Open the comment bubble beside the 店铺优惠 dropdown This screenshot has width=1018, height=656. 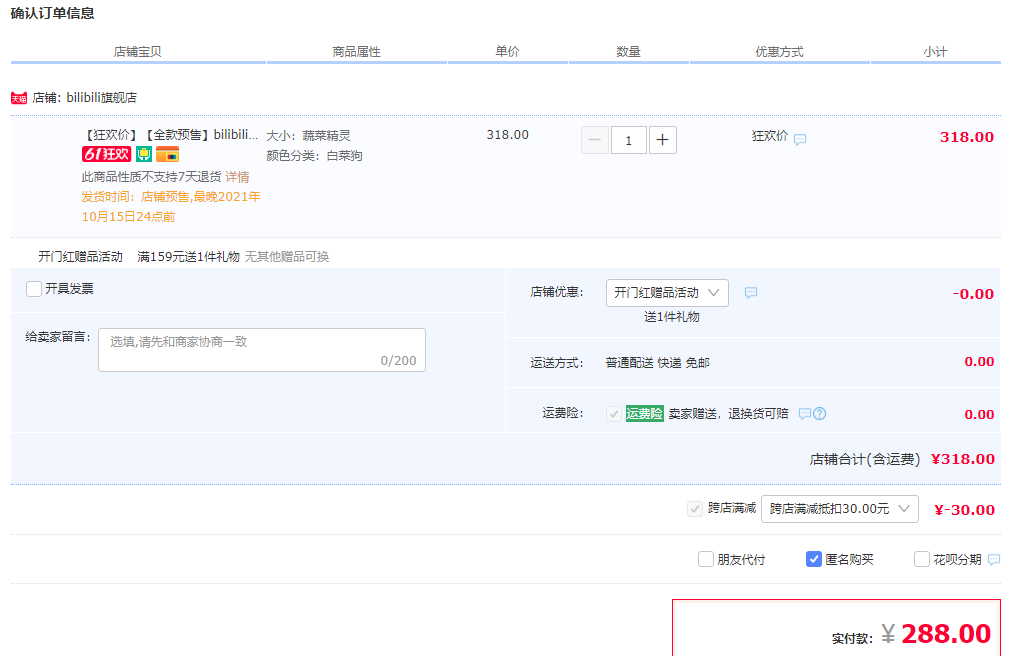751,293
